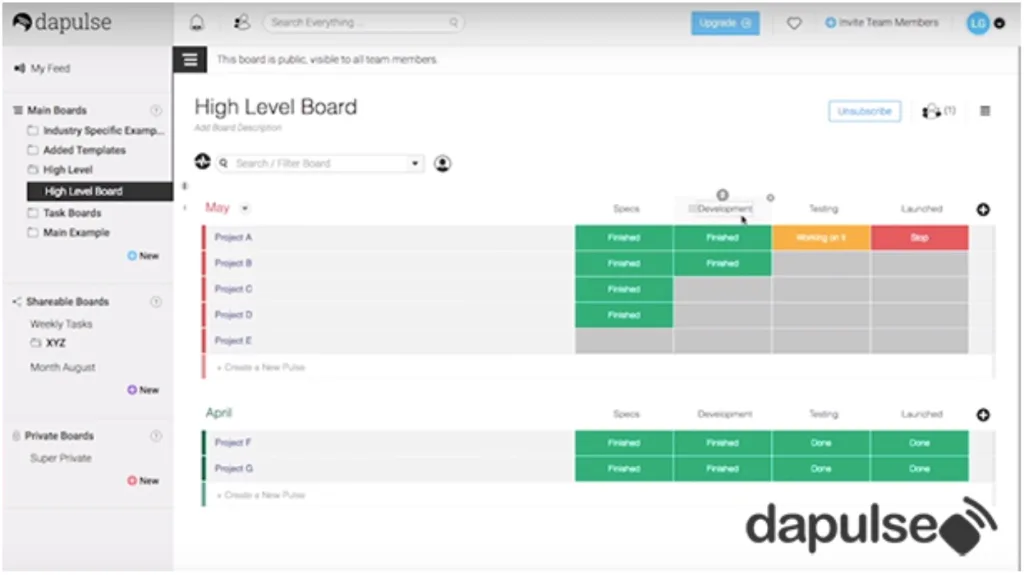The height and width of the screenshot is (575, 1024).
Task: Click the High Level Board title
Action: click(x=276, y=107)
